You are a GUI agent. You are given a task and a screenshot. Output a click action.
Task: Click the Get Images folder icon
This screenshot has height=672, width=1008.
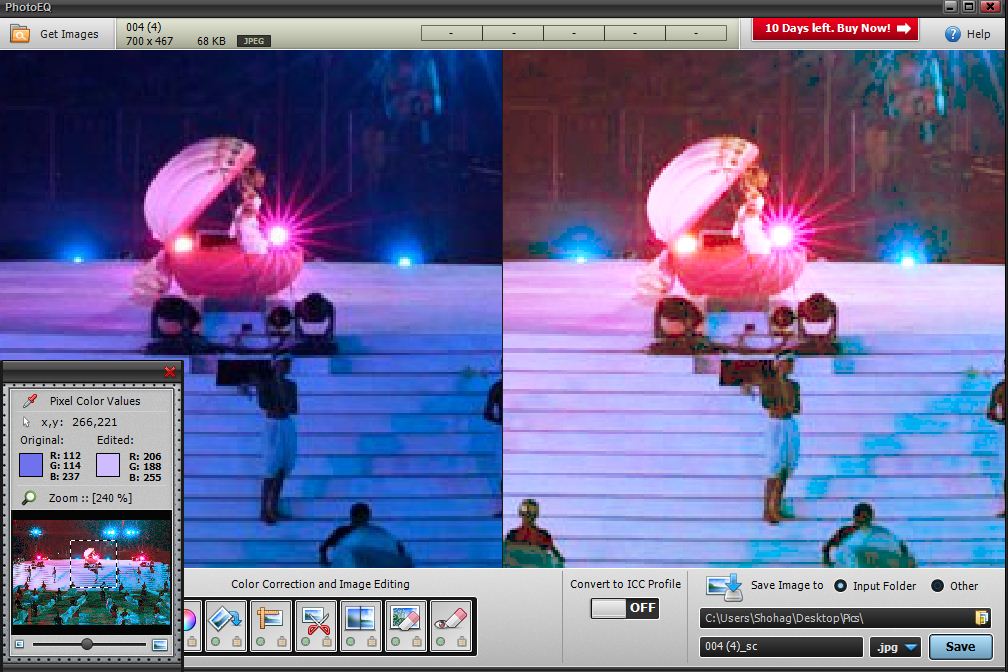click(20, 34)
